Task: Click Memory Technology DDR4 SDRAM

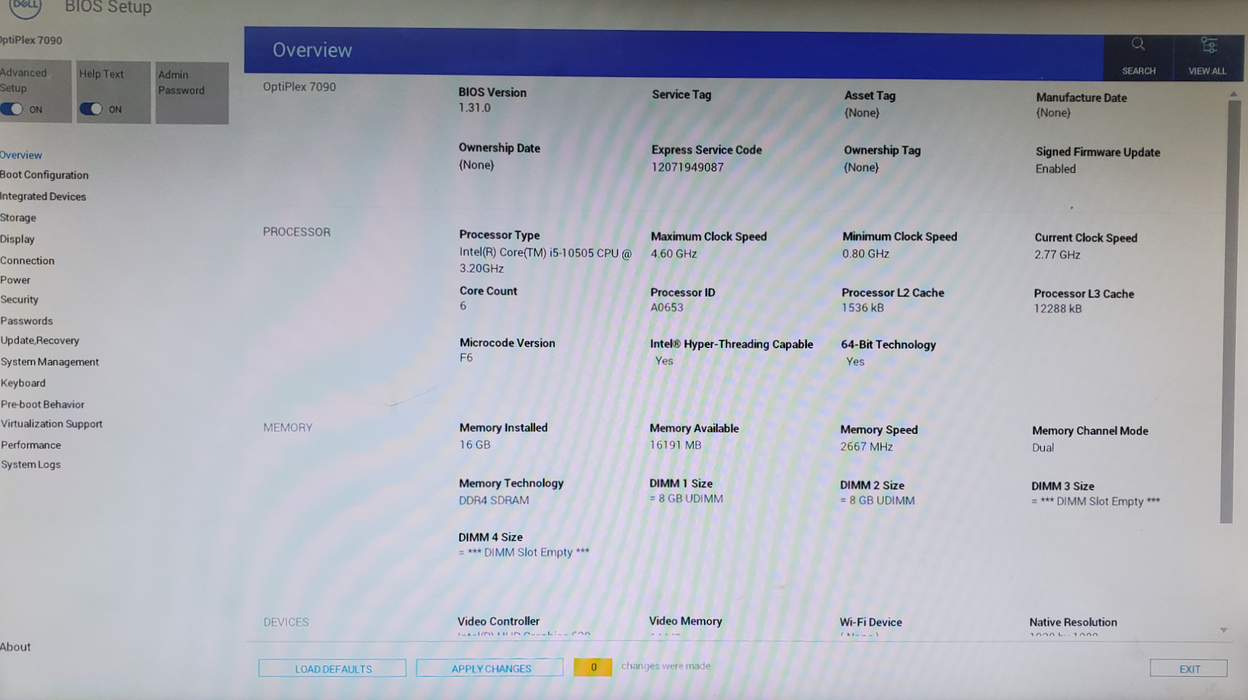Action: (494, 500)
